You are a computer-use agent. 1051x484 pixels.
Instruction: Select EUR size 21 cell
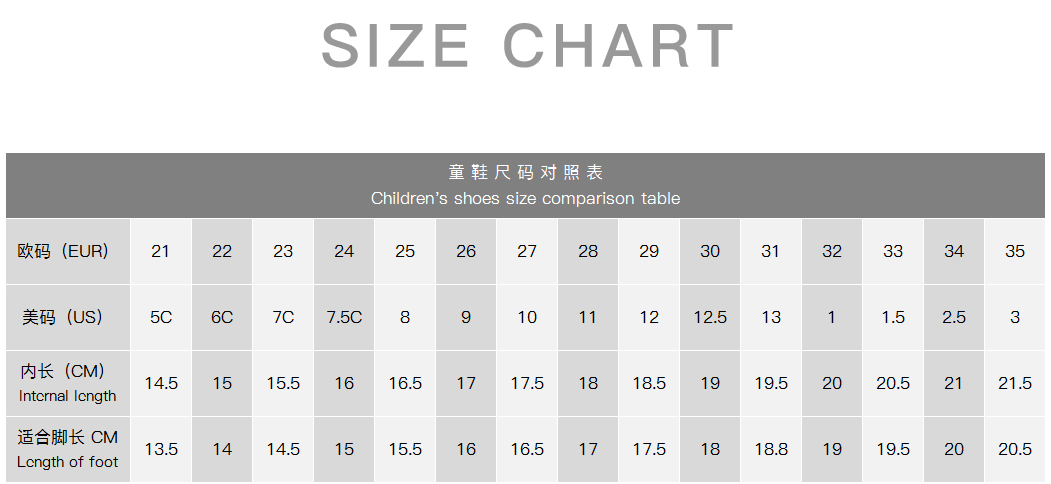[161, 251]
